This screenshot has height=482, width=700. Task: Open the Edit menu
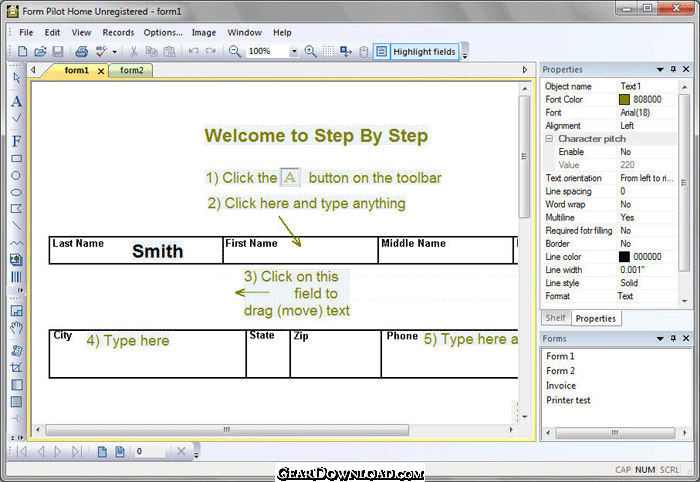52,33
